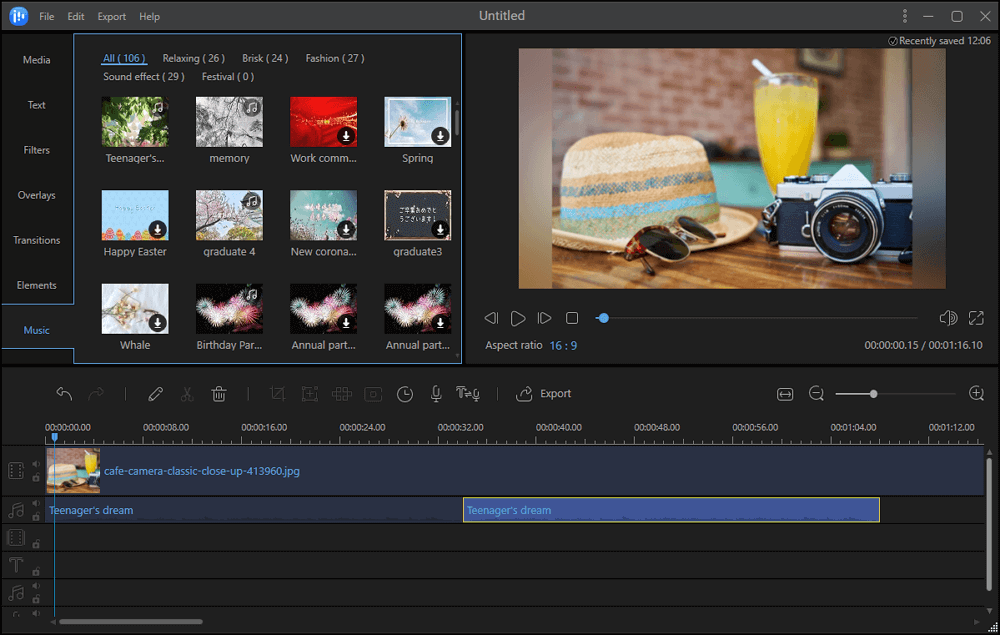Open the Crop tool
1000x635 pixels.
[277, 394]
